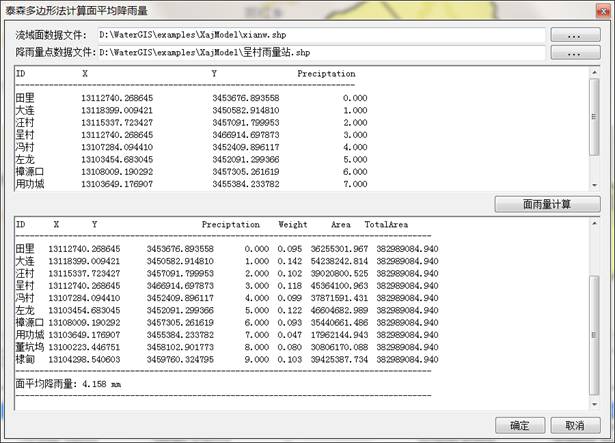
Task: Click area value 46604682.989 for 左龙
Action: point(339,310)
